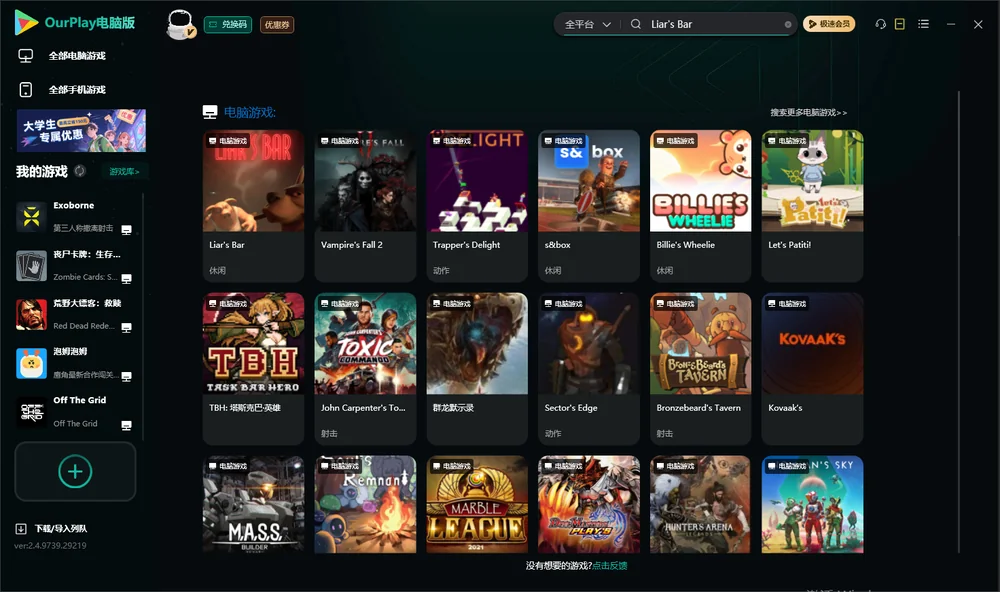Click 搜索更多电脑游戏>> link

pos(808,112)
